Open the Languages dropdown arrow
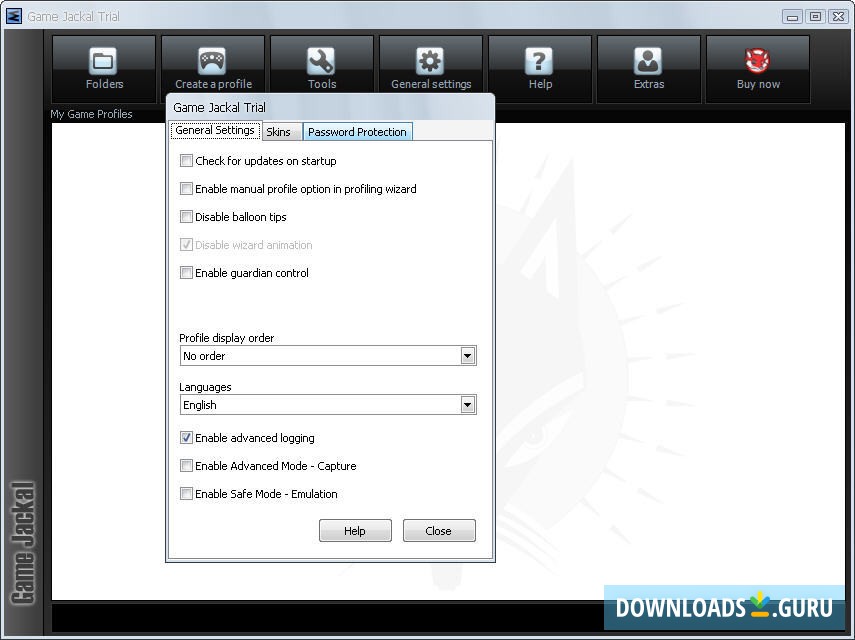 [x=467, y=405]
